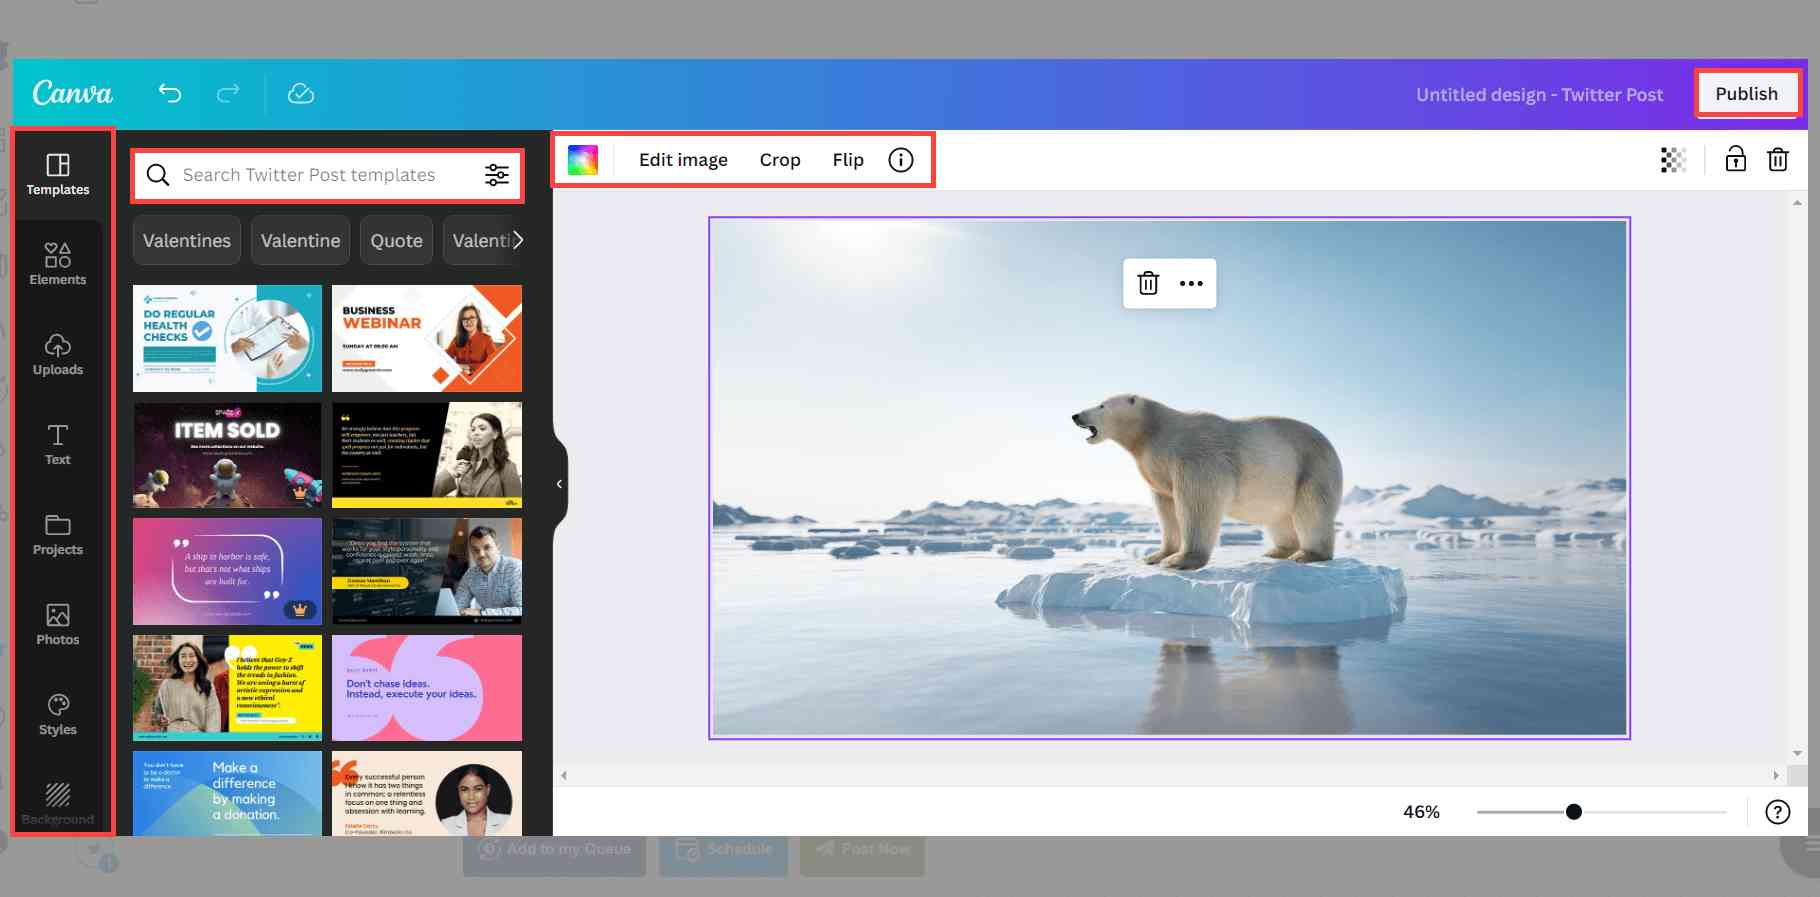
Task: Click Edit image in toolbar
Action: point(683,160)
